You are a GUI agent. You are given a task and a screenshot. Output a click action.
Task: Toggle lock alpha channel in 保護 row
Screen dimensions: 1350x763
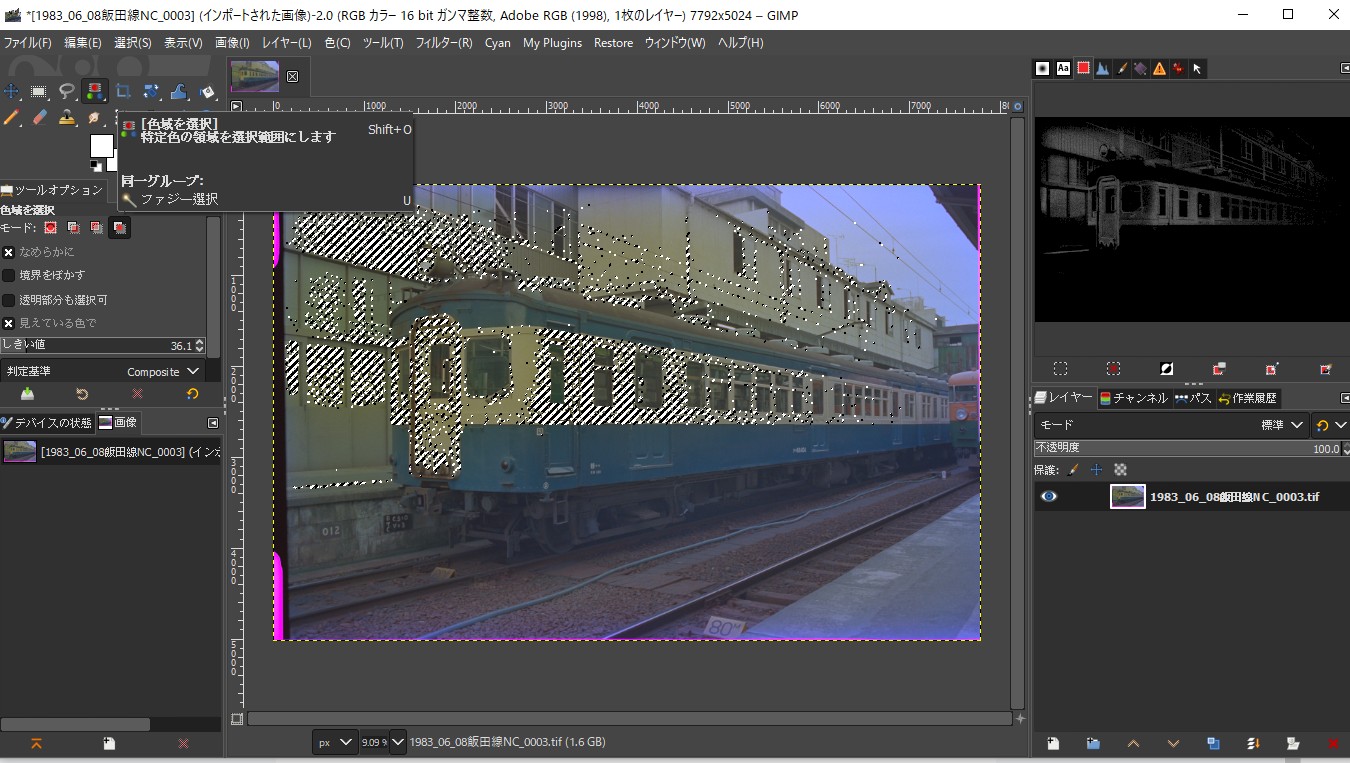tap(1120, 469)
